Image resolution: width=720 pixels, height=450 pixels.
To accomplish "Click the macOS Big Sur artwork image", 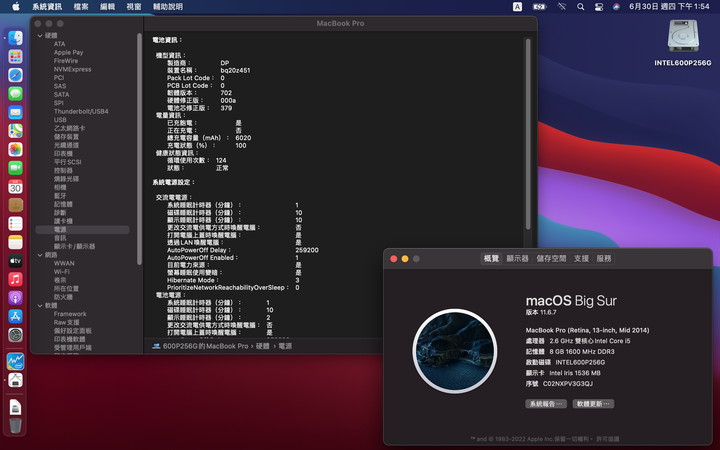I will tap(455, 351).
